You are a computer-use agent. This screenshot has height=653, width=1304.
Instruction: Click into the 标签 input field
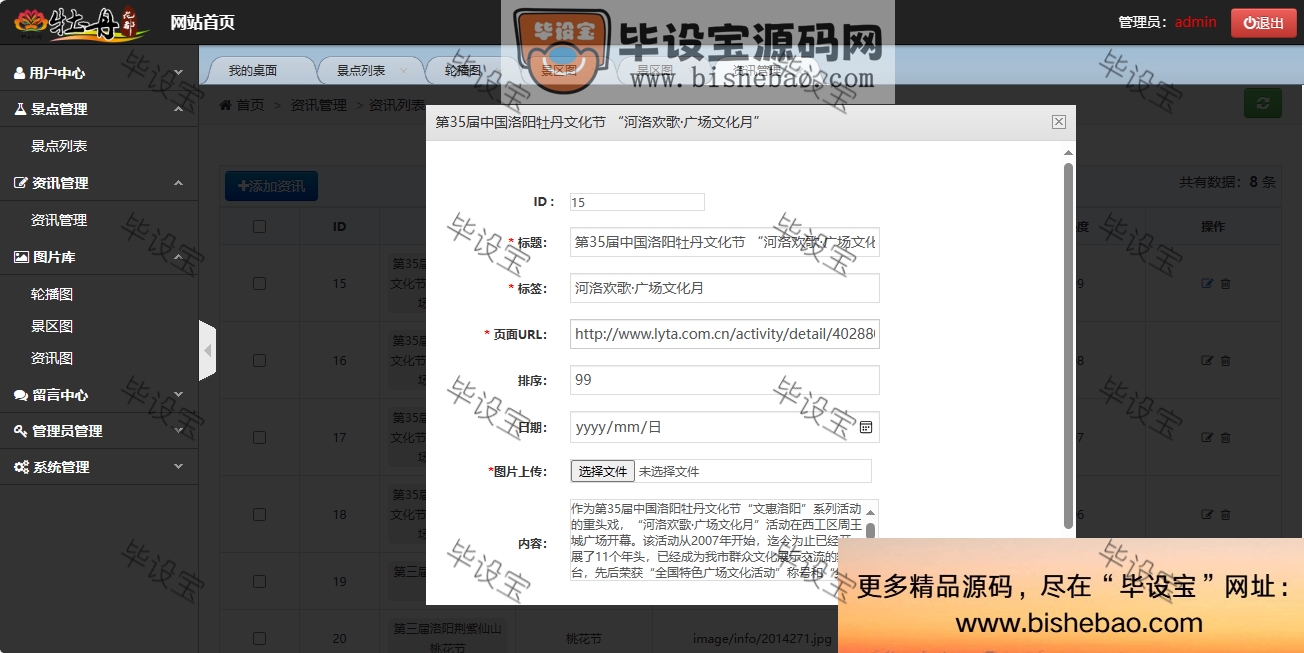pos(725,288)
